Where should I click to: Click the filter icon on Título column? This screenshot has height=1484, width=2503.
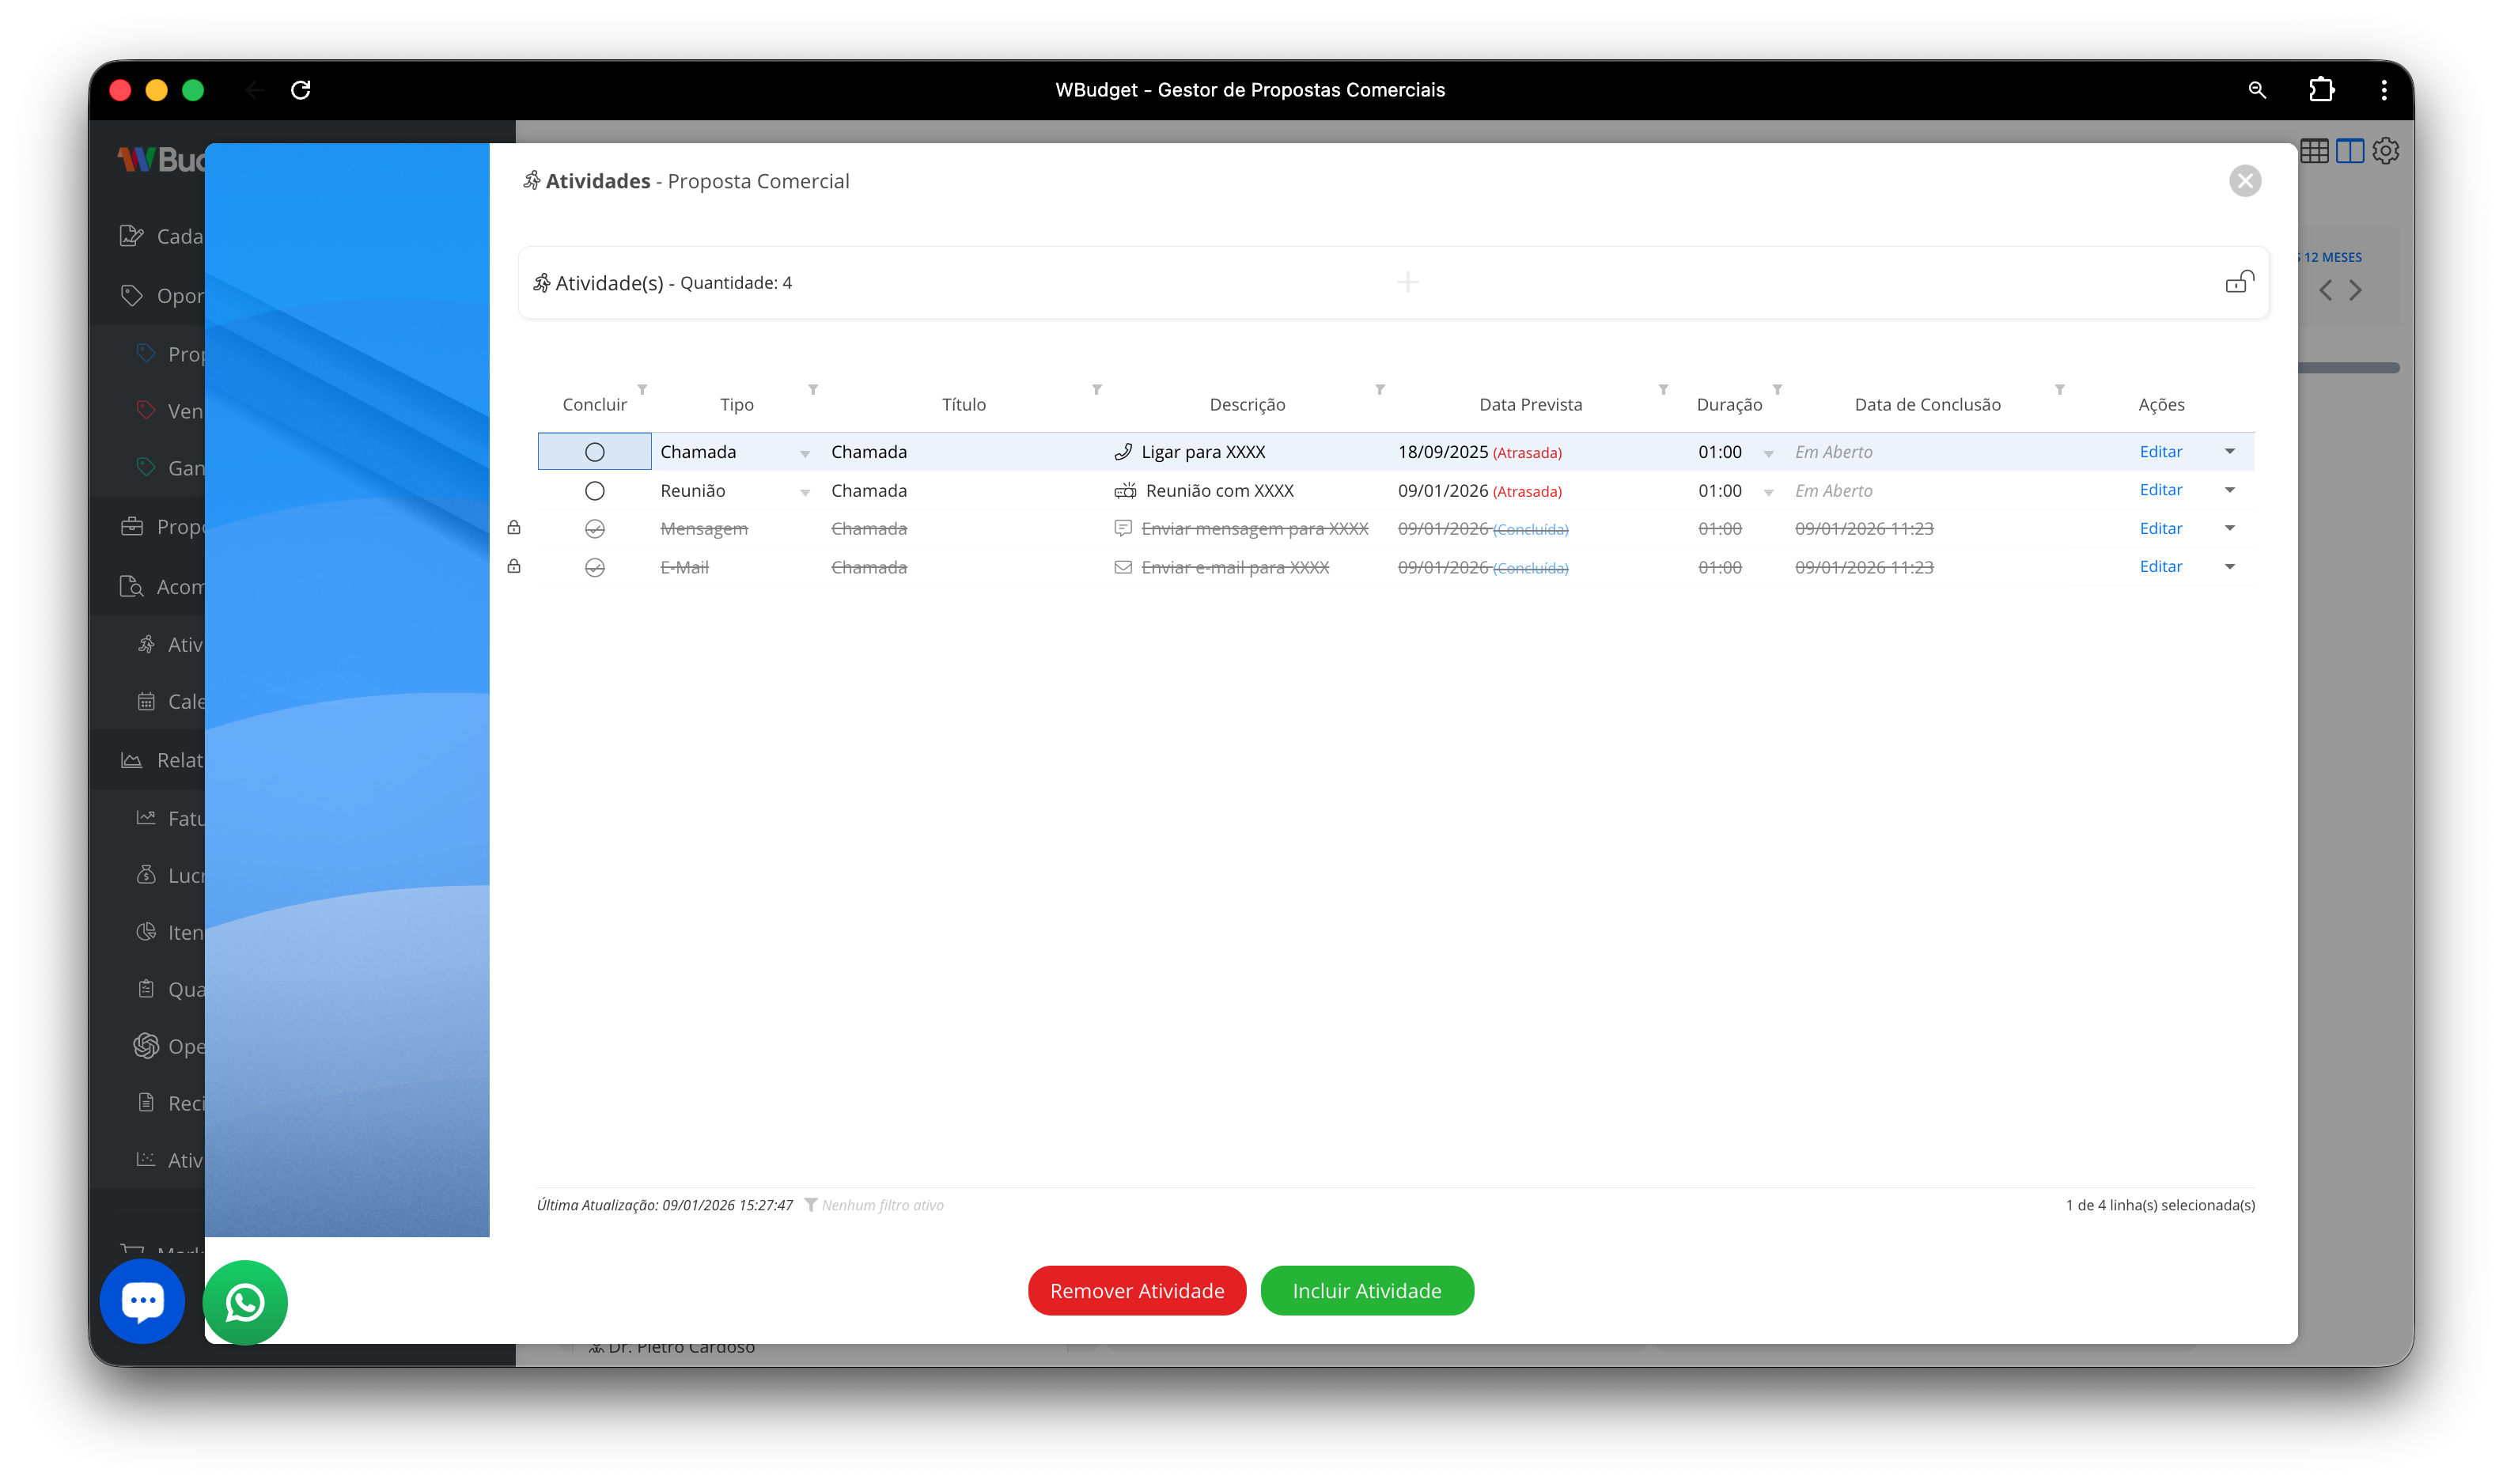[1097, 389]
